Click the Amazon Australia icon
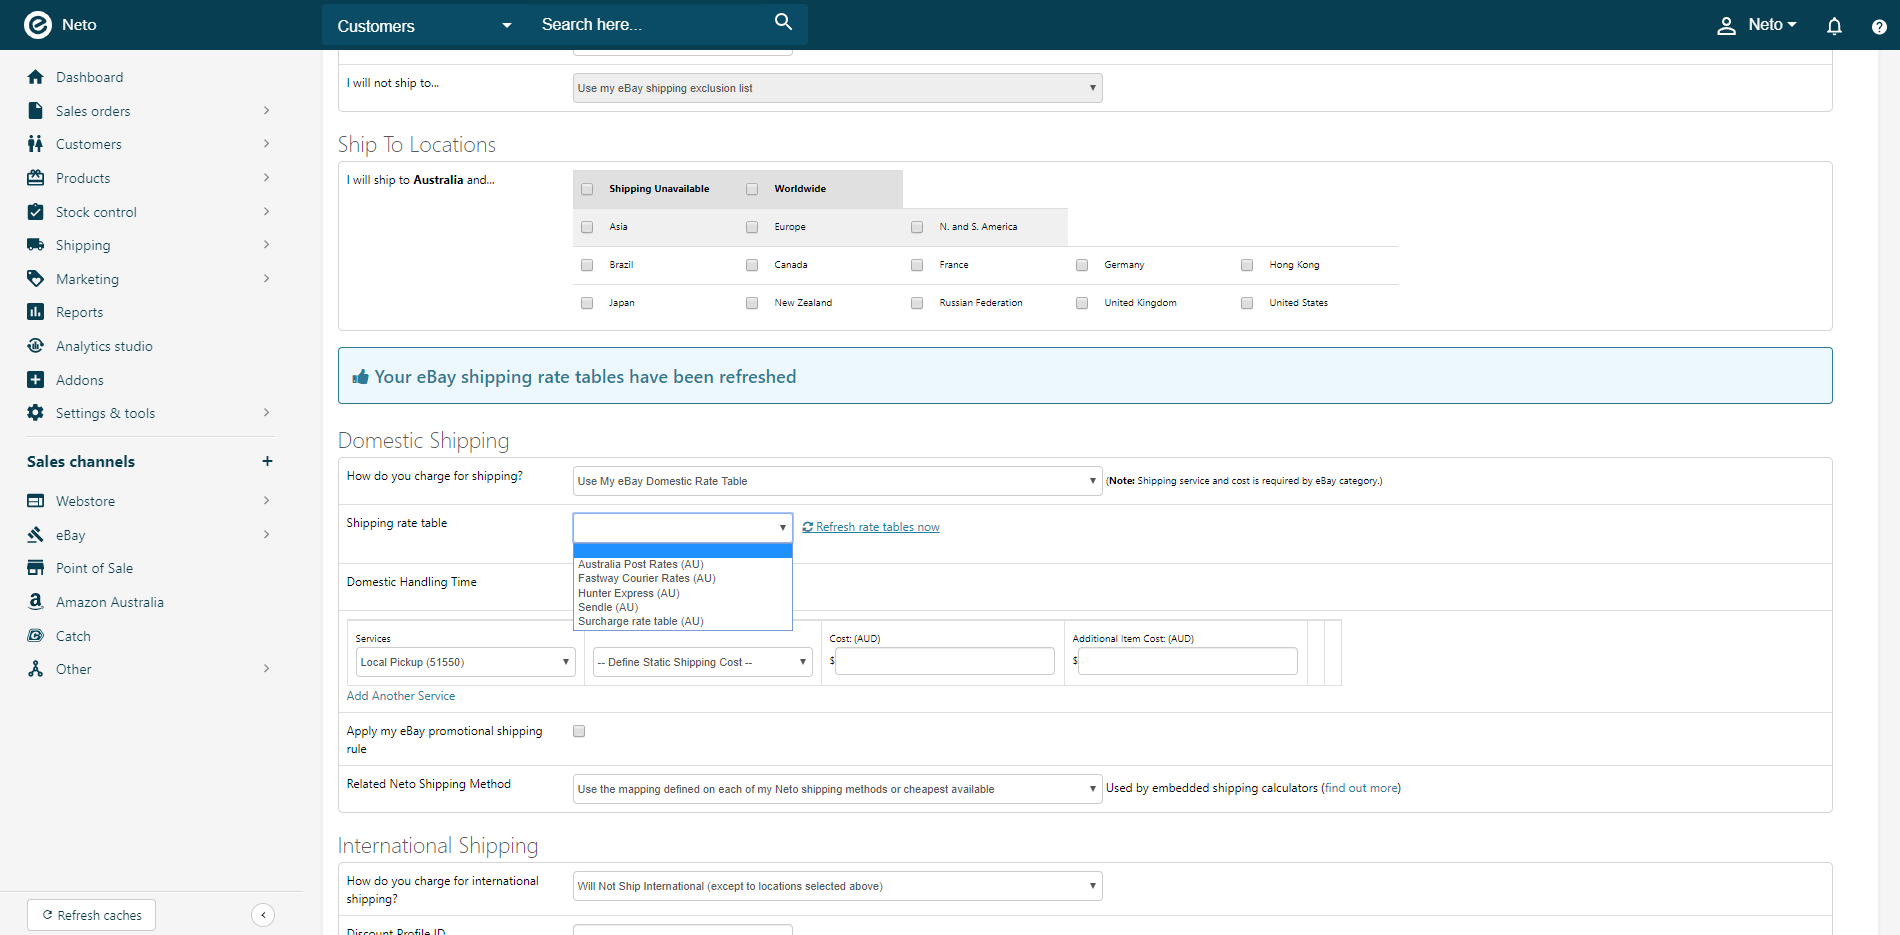The image size is (1900, 935). point(36,602)
